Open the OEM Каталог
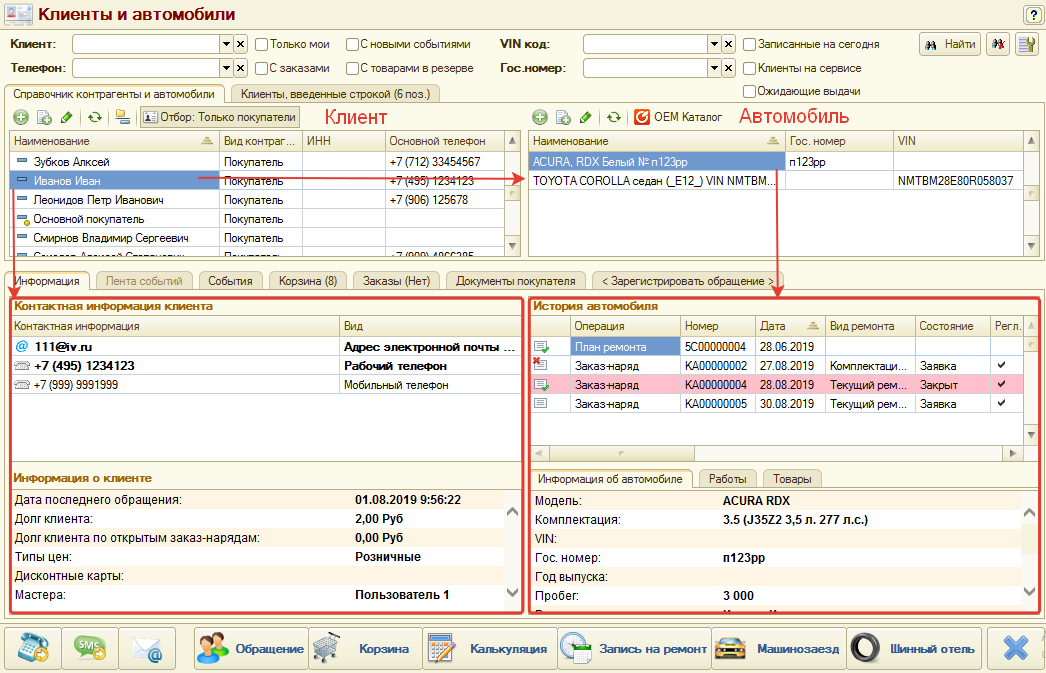The image size is (1046, 673). (x=678, y=117)
